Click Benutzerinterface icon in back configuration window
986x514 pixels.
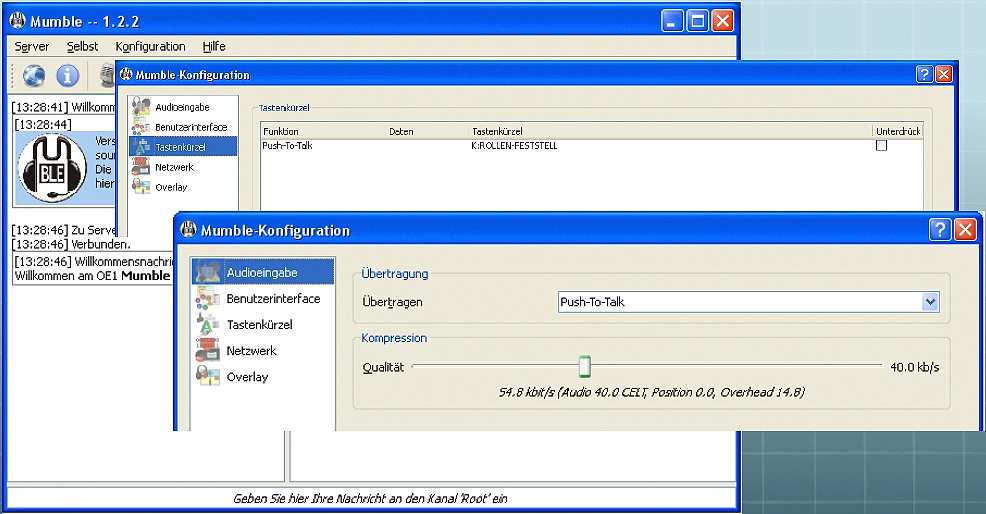click(141, 126)
